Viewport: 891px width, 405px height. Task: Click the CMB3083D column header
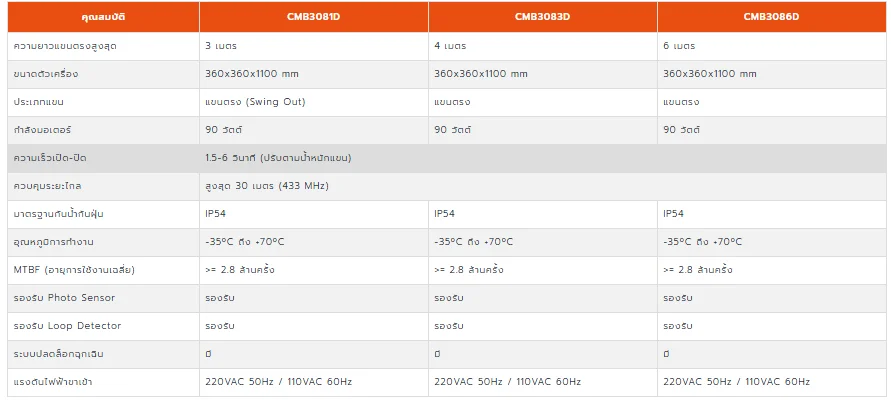pyautogui.click(x=543, y=17)
